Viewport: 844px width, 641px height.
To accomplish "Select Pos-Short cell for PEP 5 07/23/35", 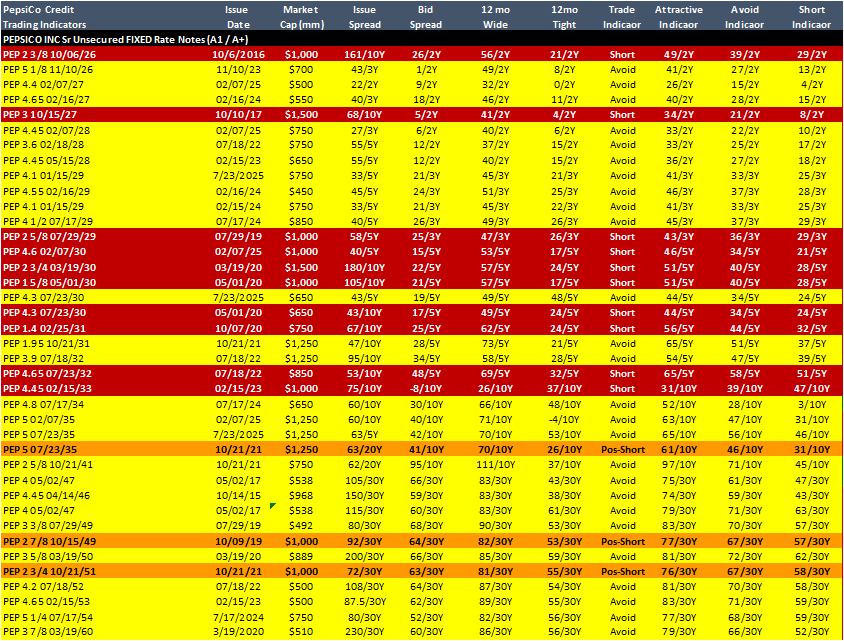I will point(623,449).
